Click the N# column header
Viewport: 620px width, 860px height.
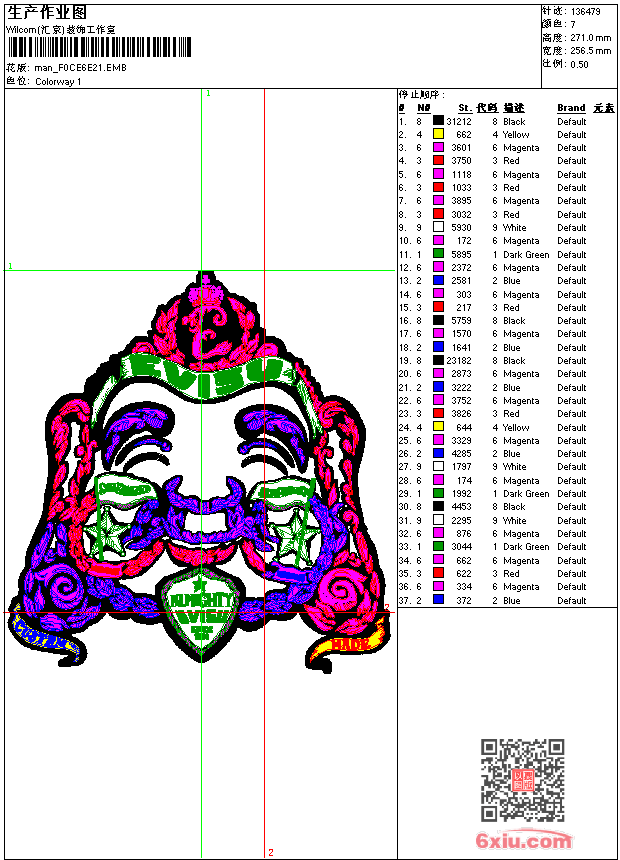(423, 108)
